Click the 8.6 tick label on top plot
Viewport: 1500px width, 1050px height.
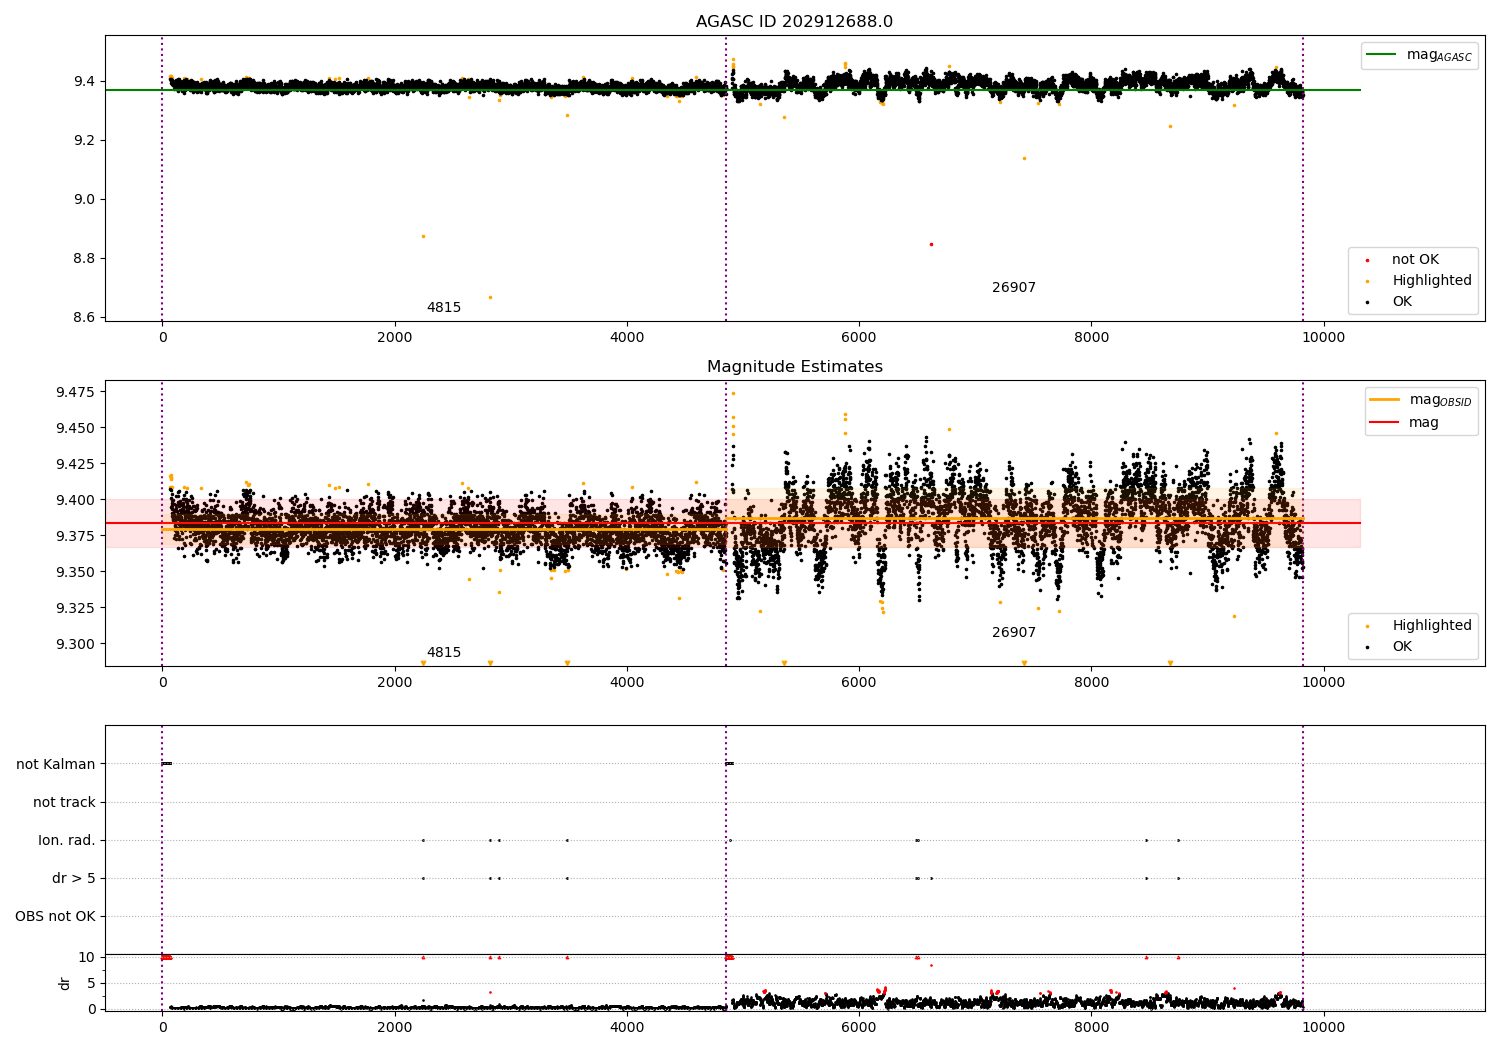point(84,318)
